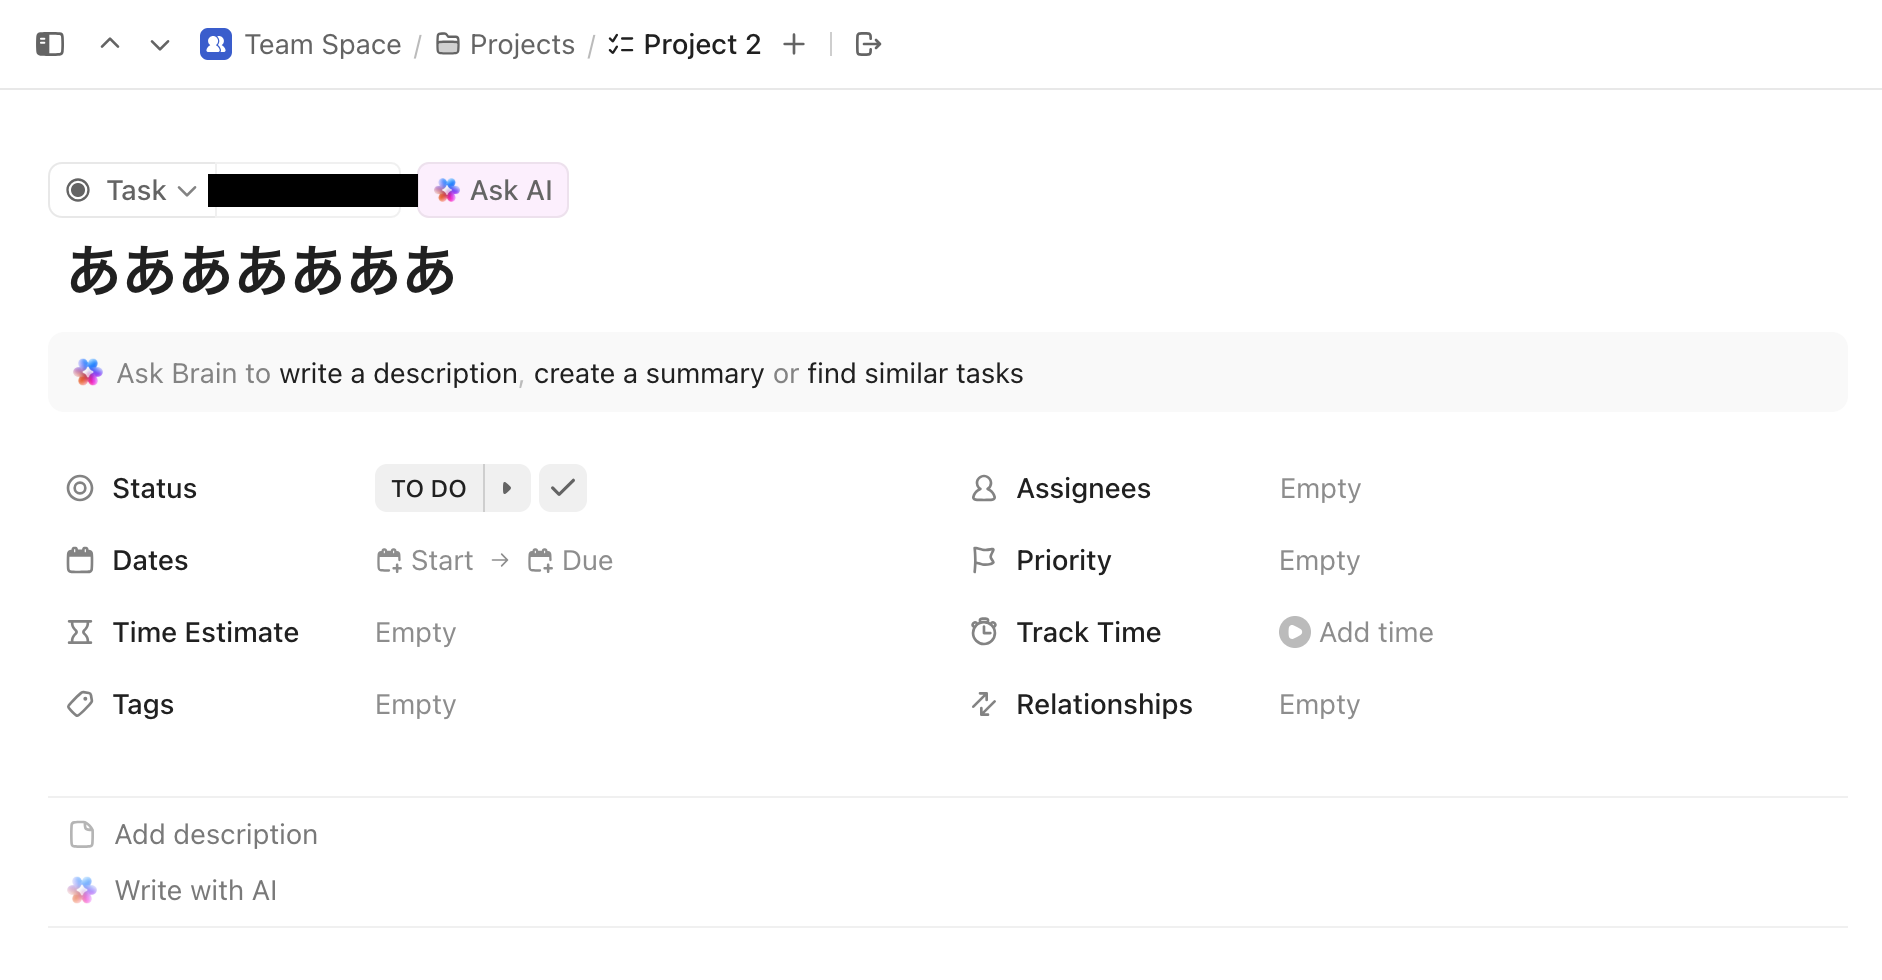Open the Task type dropdown
1882x980 pixels.
[x=132, y=190]
